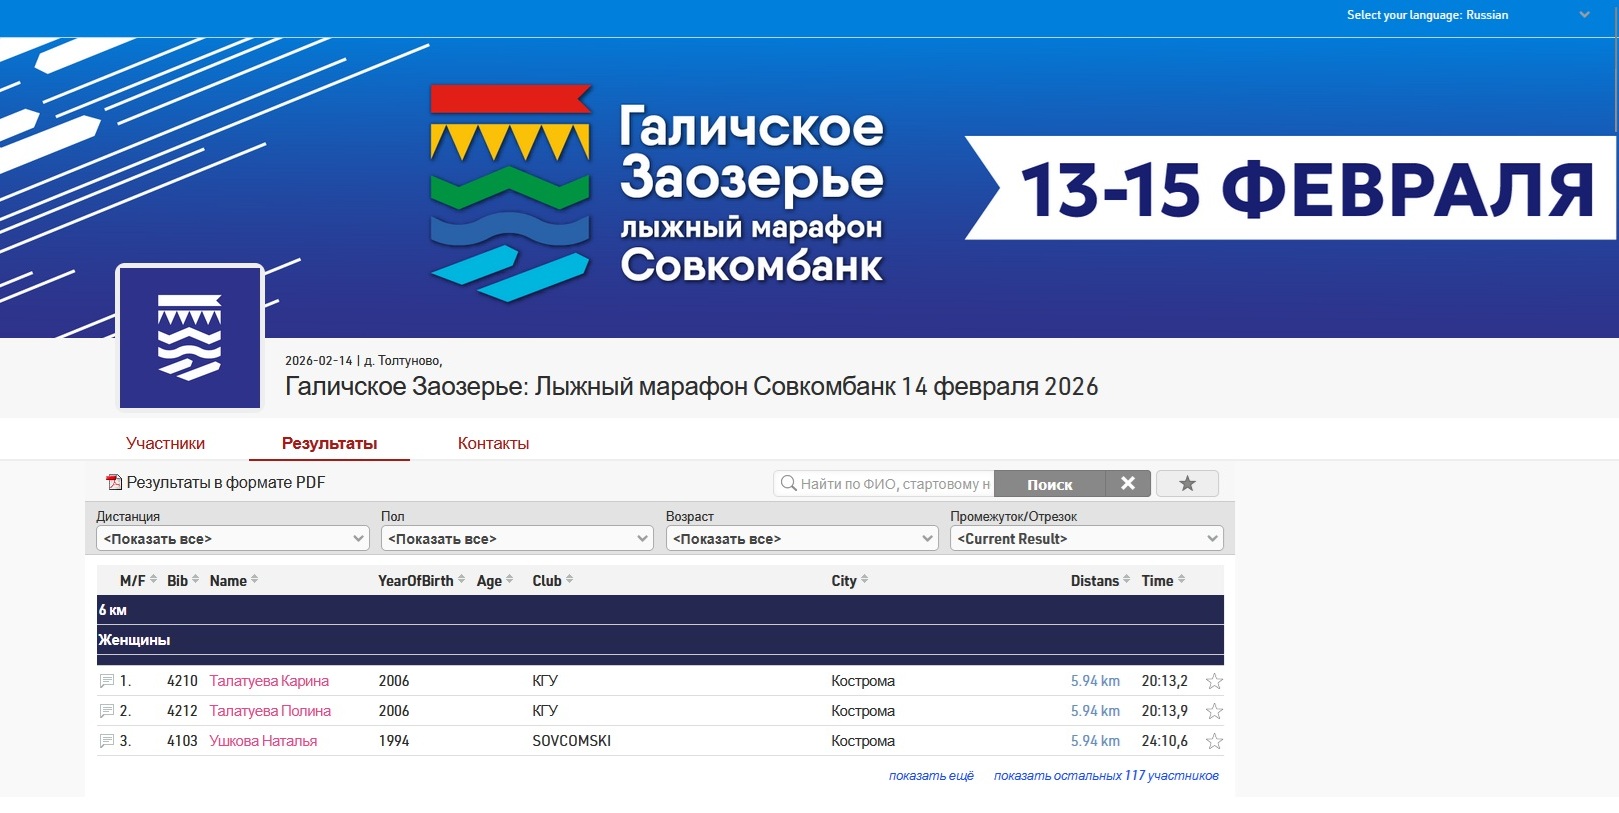Screen dimensions: 1619x813
Task: Click the PDF results file icon
Action: (x=114, y=483)
